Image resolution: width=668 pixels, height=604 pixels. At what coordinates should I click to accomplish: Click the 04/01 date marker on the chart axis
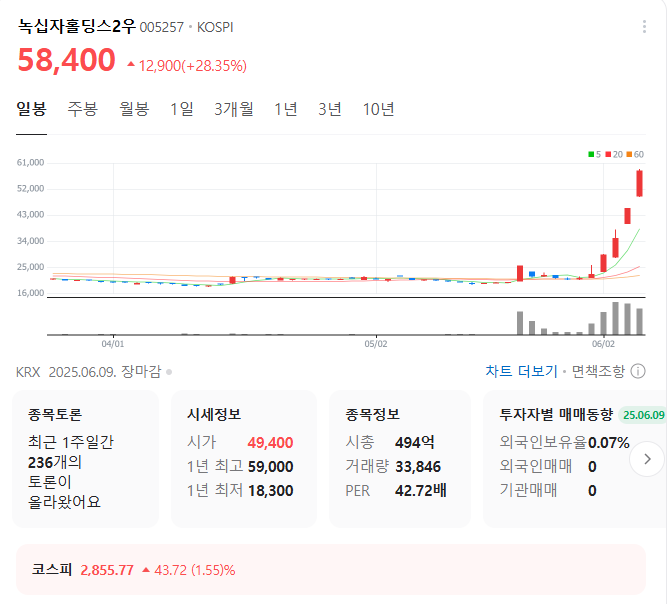tap(113, 344)
